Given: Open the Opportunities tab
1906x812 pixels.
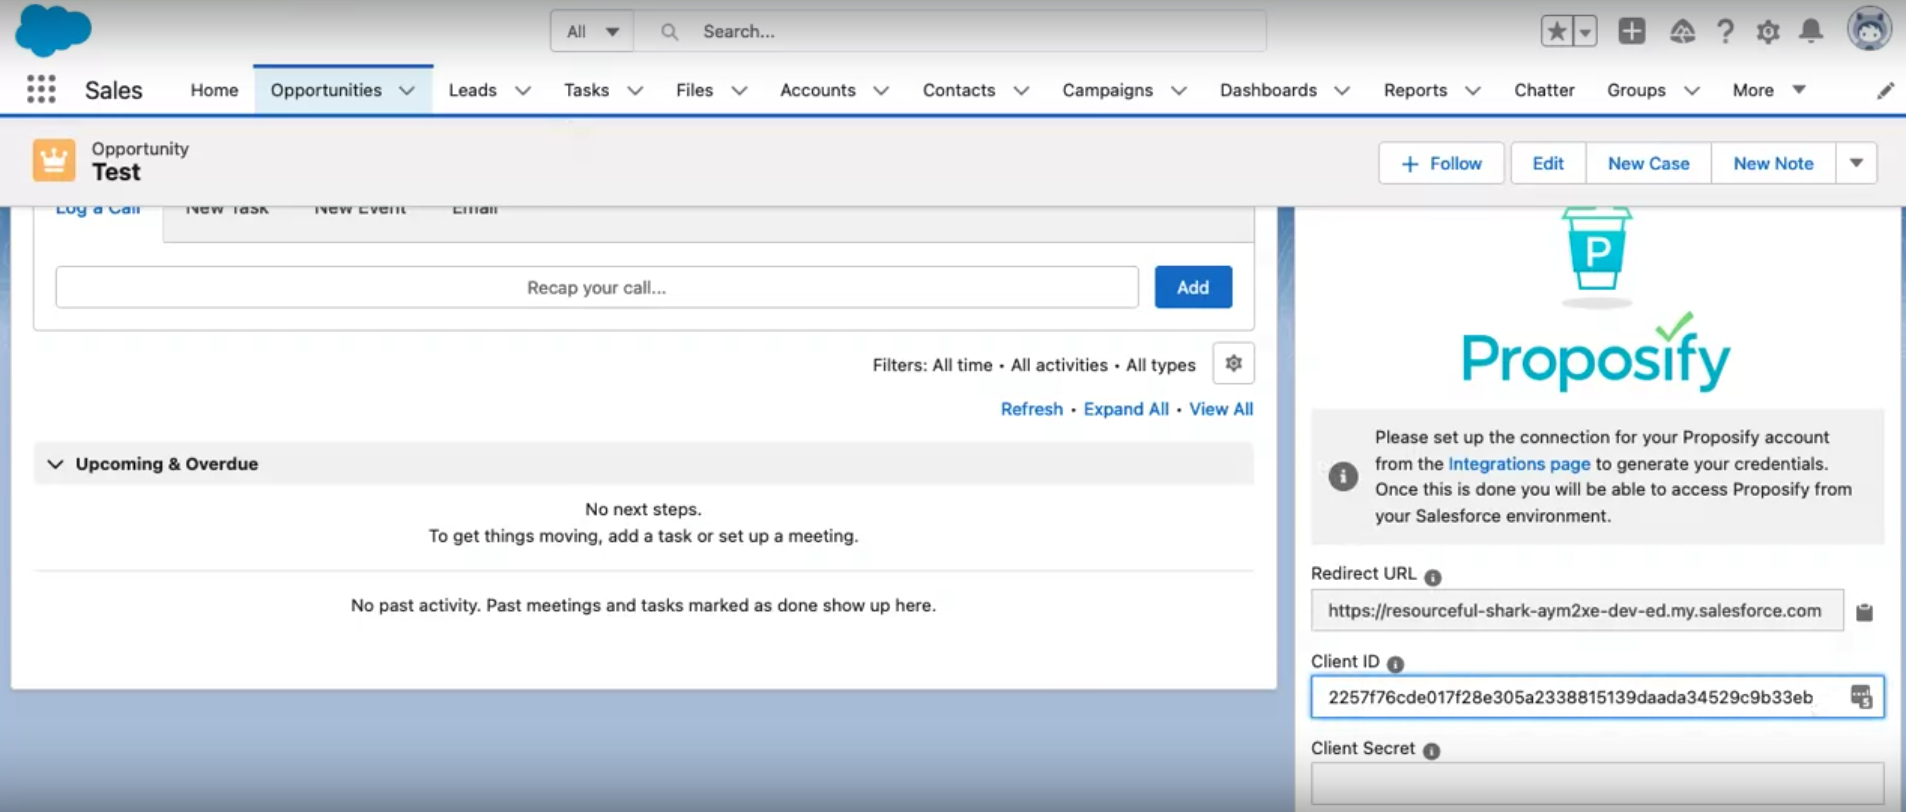Looking at the screenshot, I should pyautogui.click(x=326, y=90).
